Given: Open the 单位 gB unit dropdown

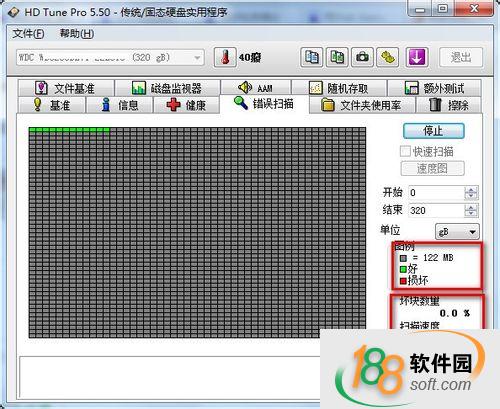Looking at the screenshot, I should pos(457,232).
